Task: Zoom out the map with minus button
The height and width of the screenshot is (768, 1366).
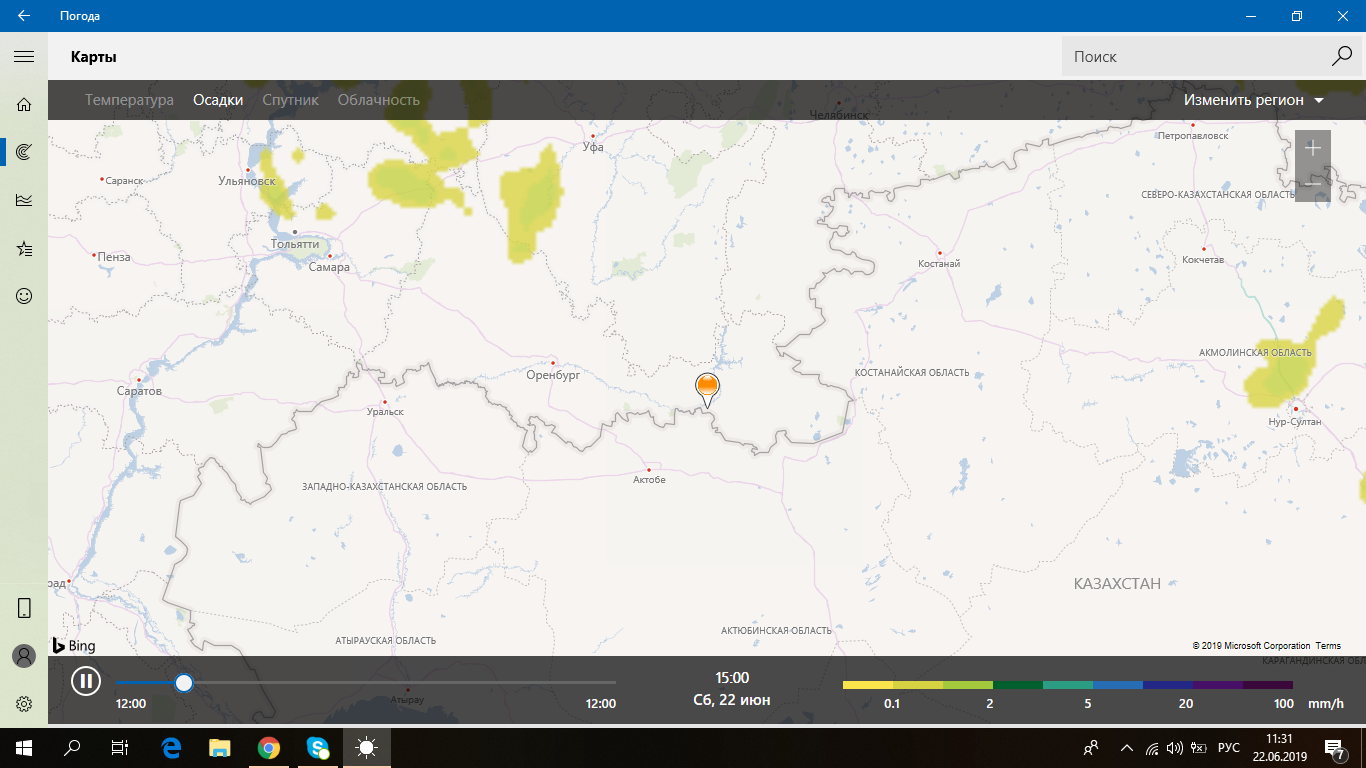Action: click(1313, 184)
